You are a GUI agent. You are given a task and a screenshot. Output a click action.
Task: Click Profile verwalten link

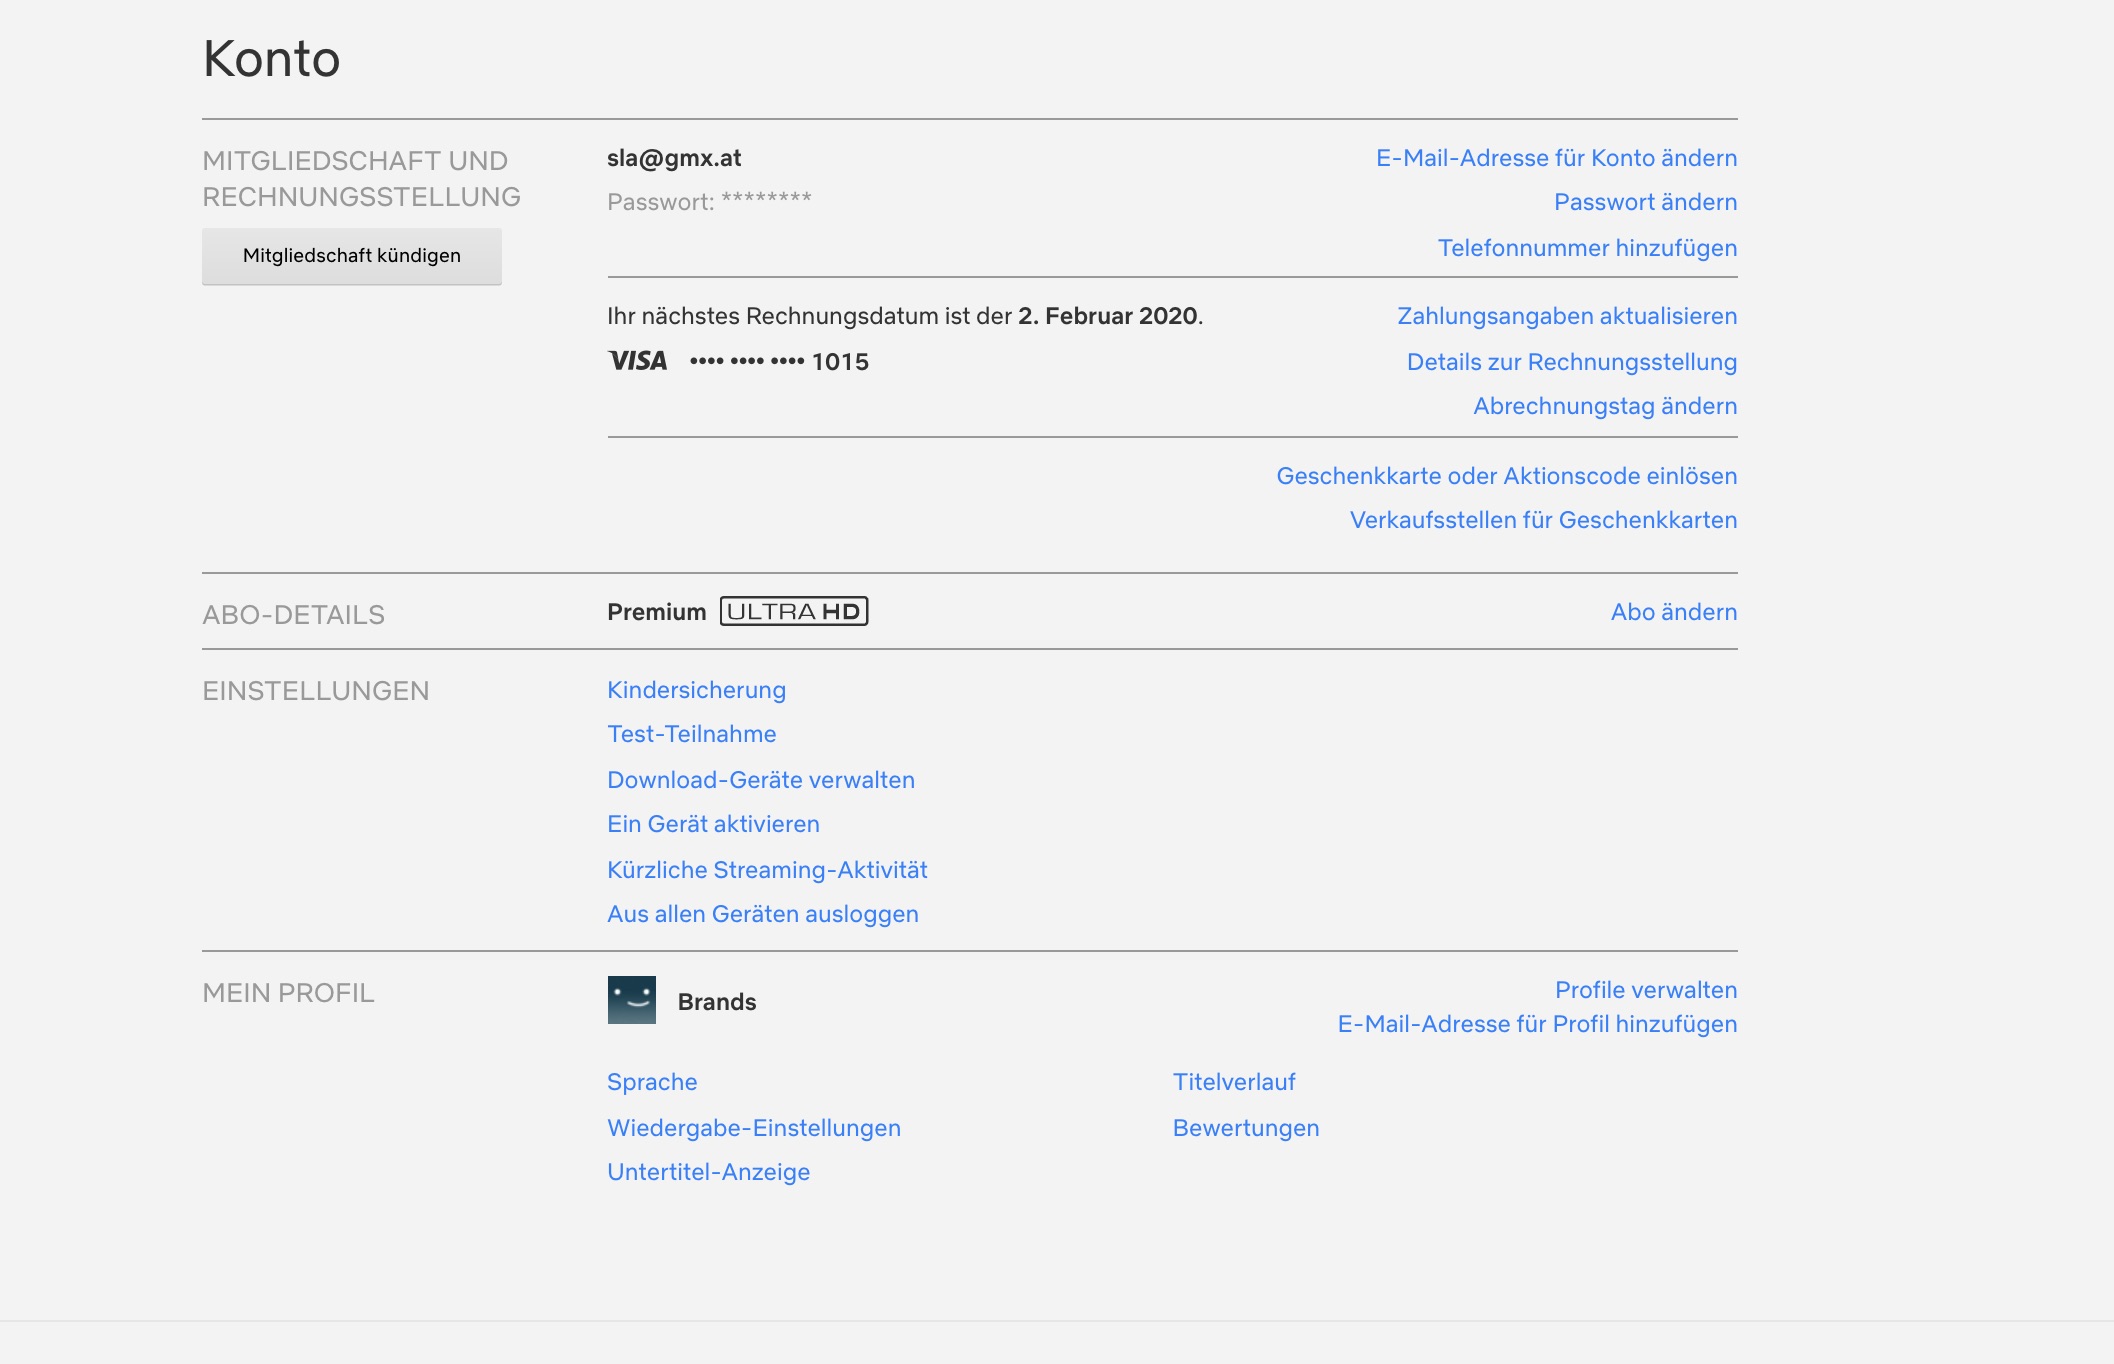[x=1645, y=990]
